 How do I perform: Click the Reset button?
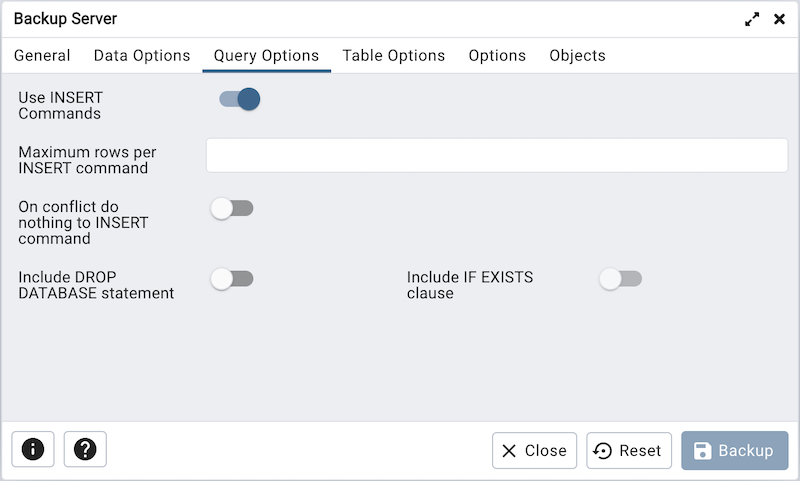629,451
